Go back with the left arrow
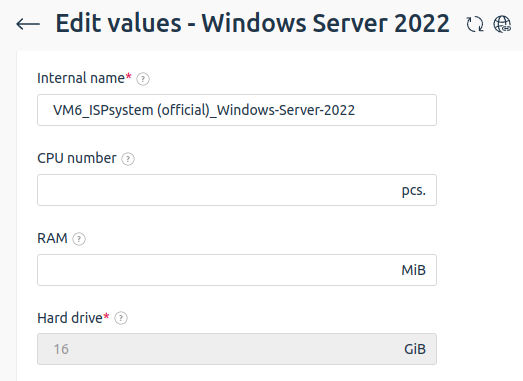 coord(28,24)
